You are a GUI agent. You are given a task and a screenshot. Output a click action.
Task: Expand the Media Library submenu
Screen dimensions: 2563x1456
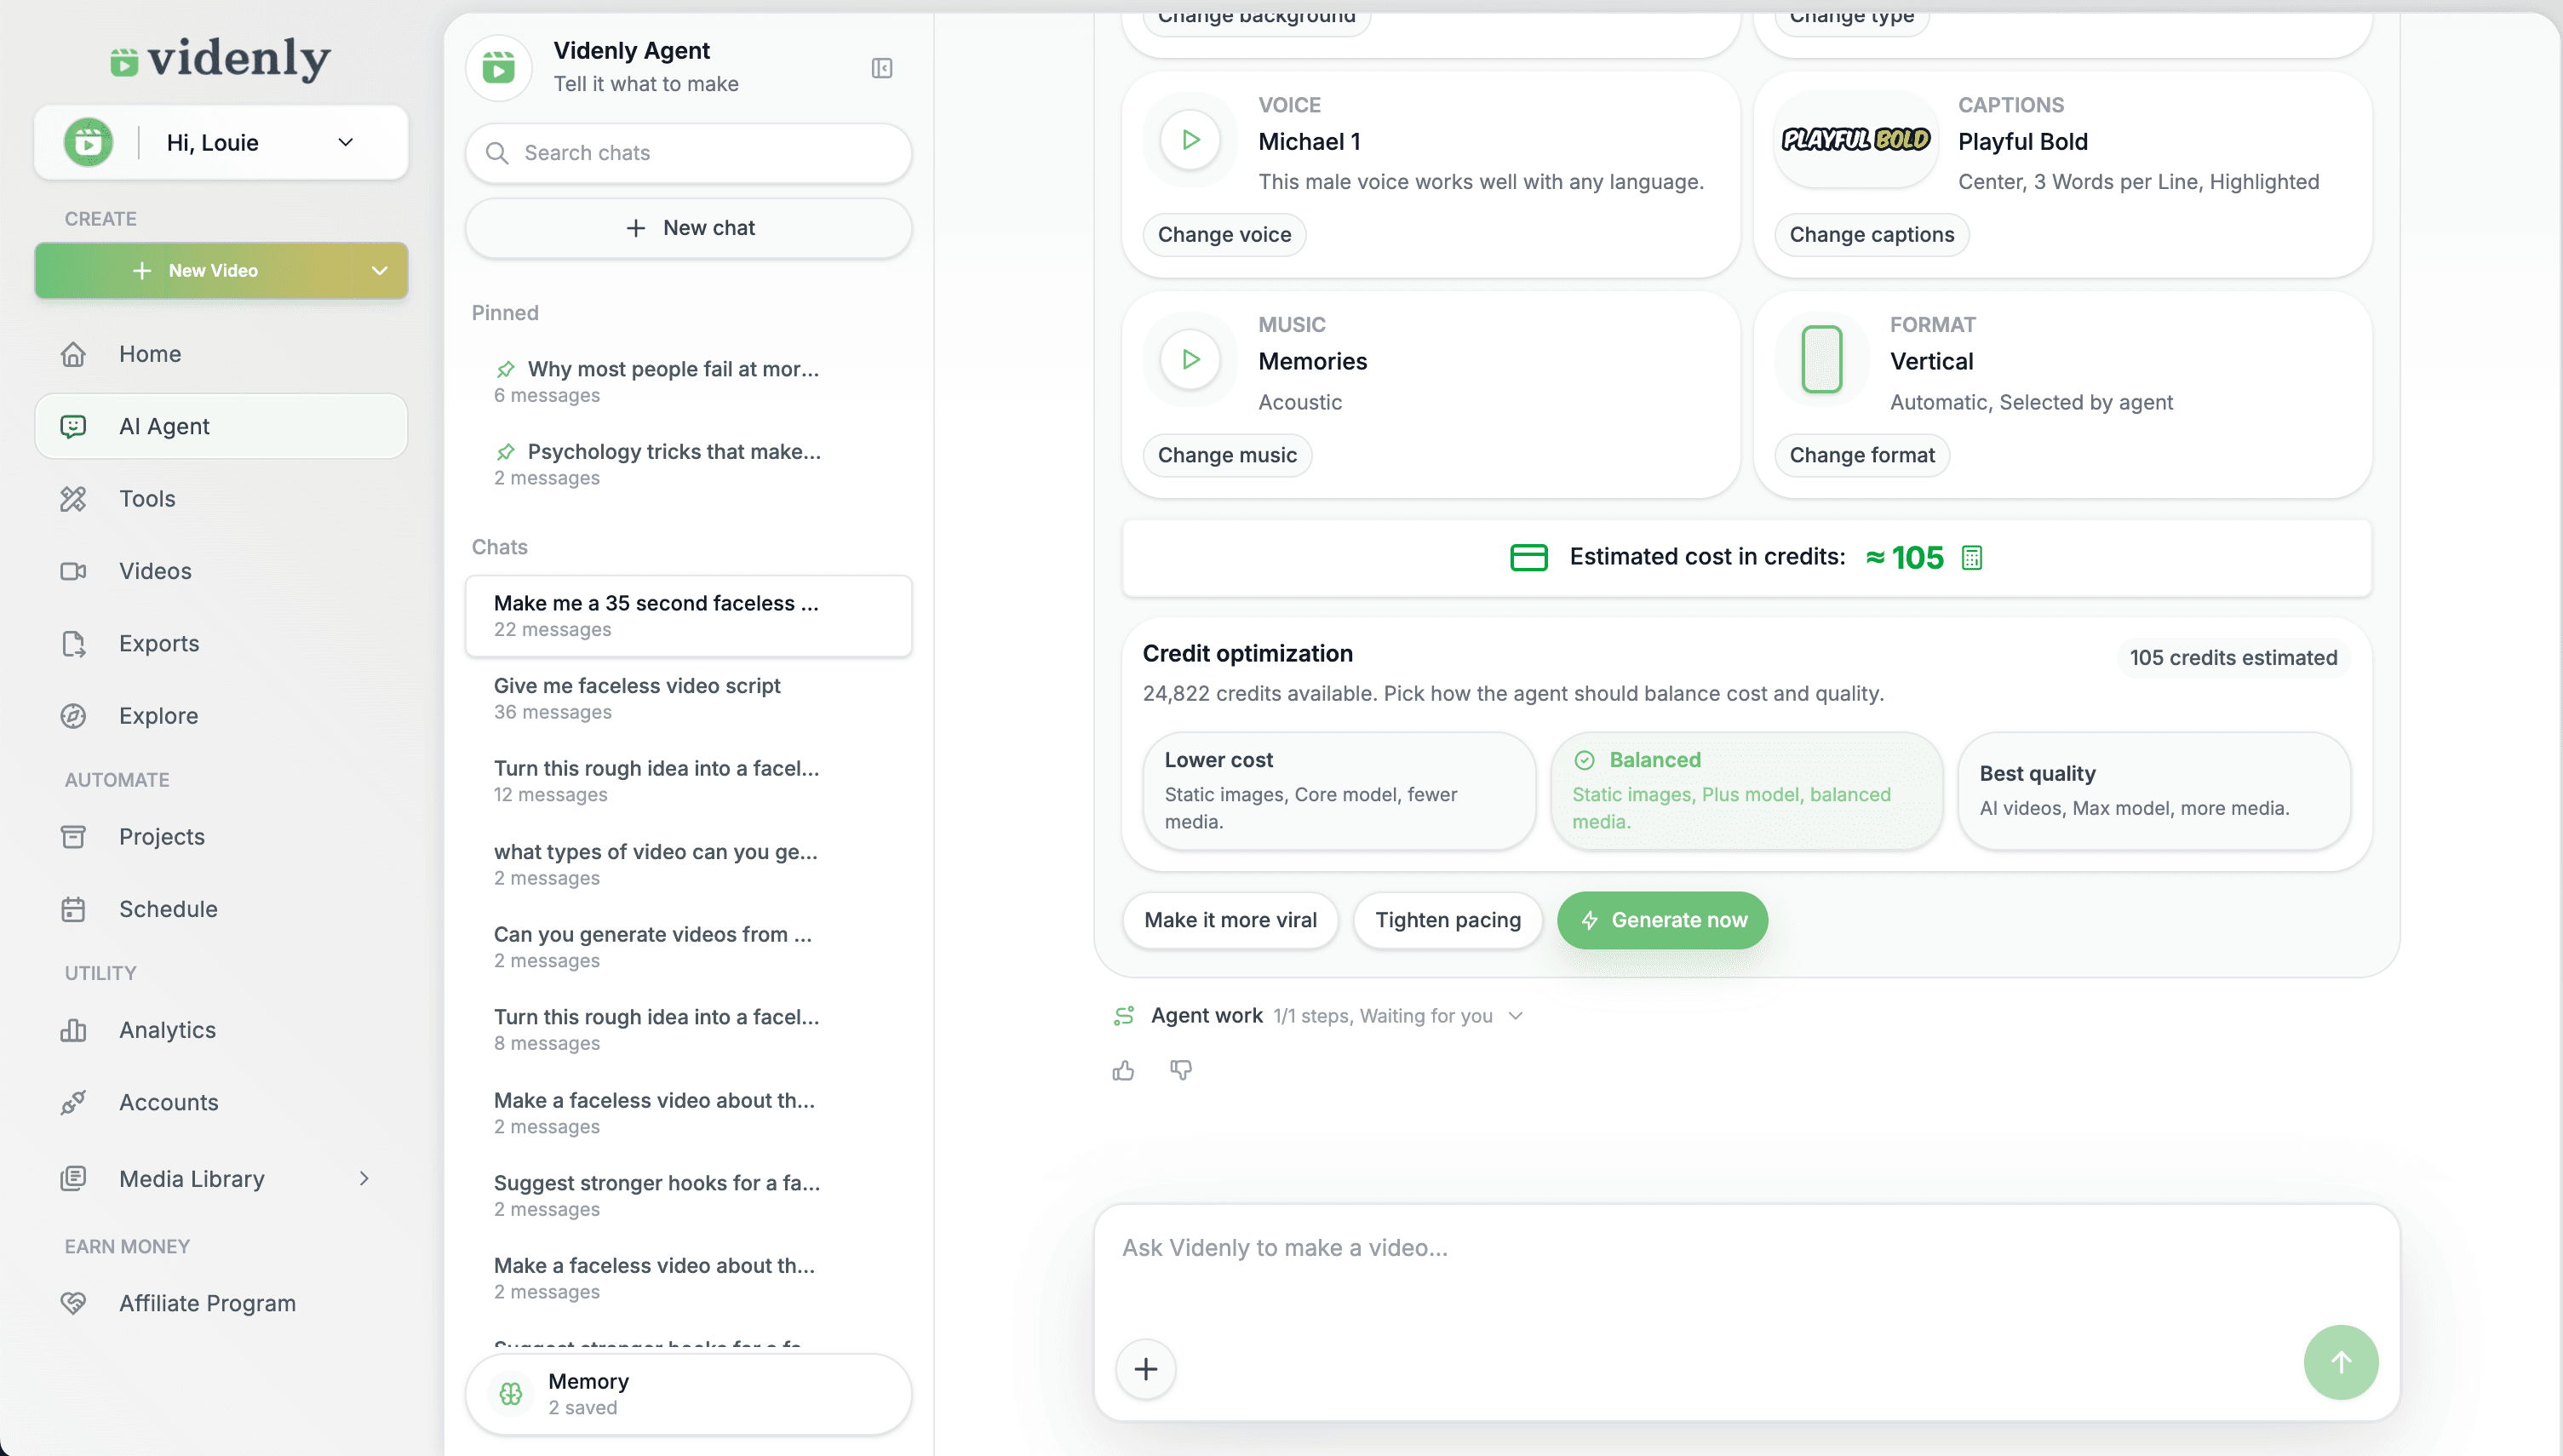364,1178
